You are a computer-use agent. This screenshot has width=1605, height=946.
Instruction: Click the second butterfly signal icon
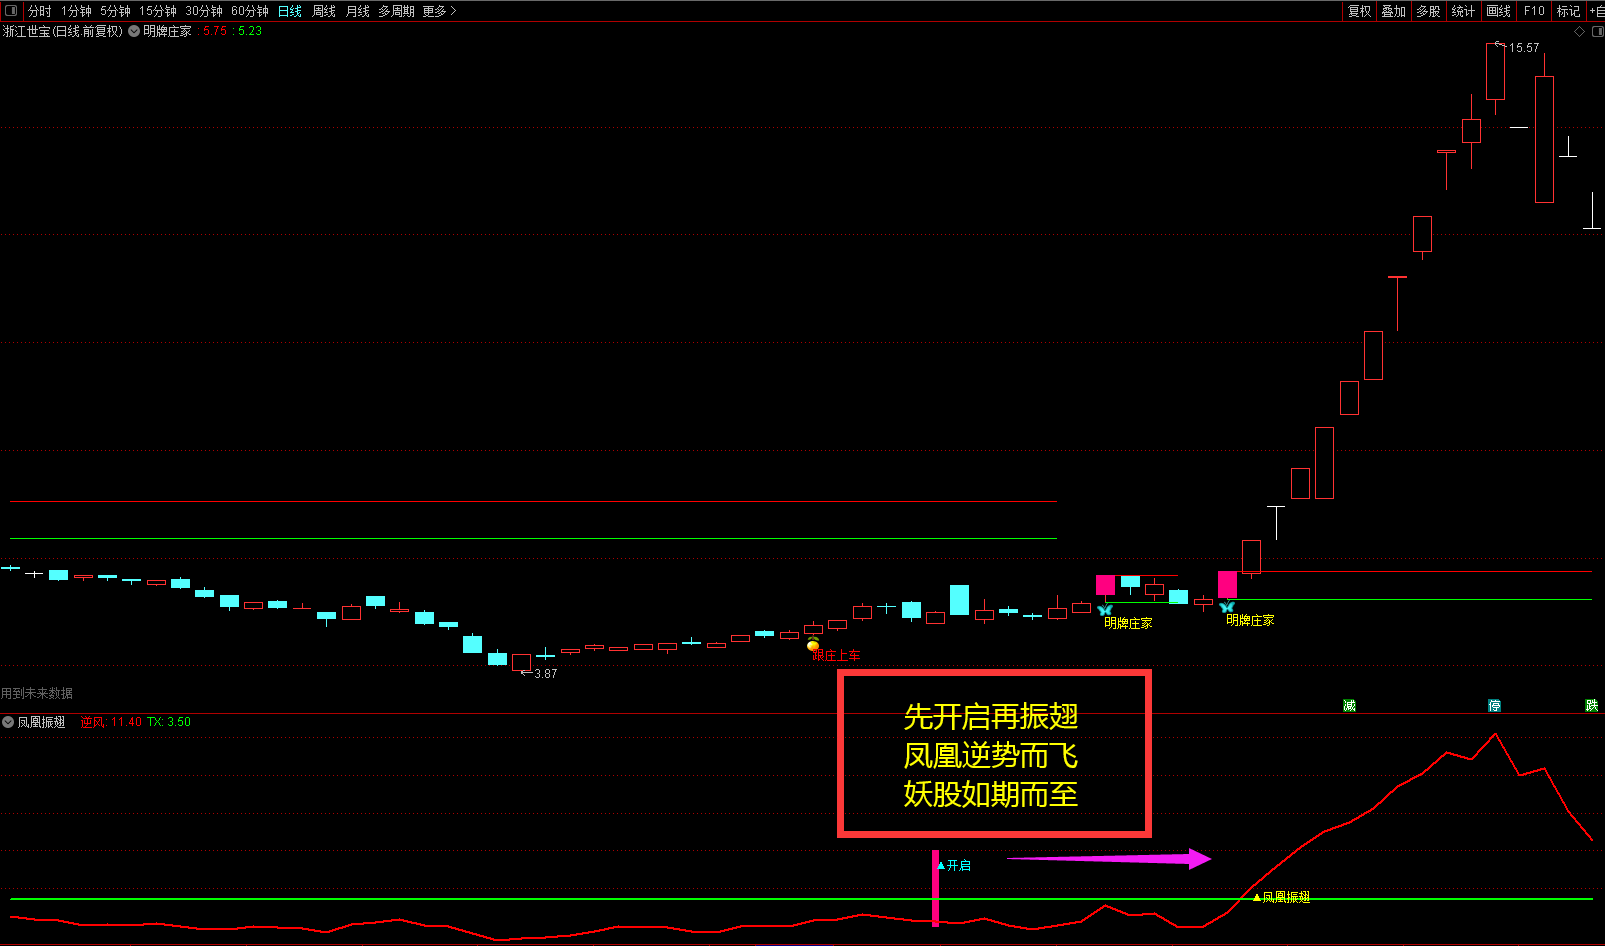pyautogui.click(x=1227, y=606)
